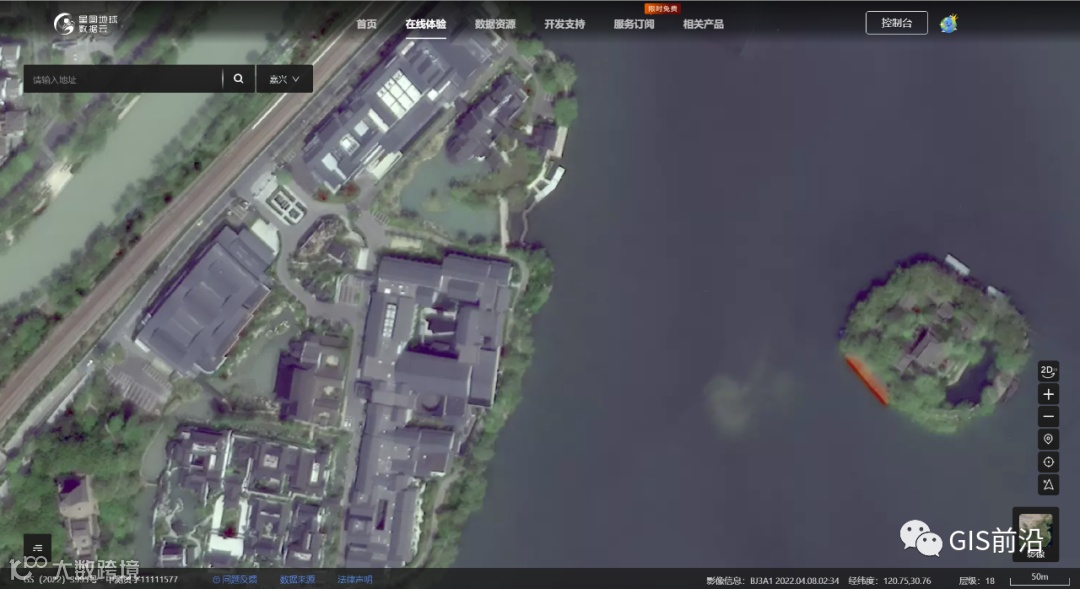Select the 在线体验 tab
Image resolution: width=1080 pixels, height=589 pixels.
click(426, 24)
